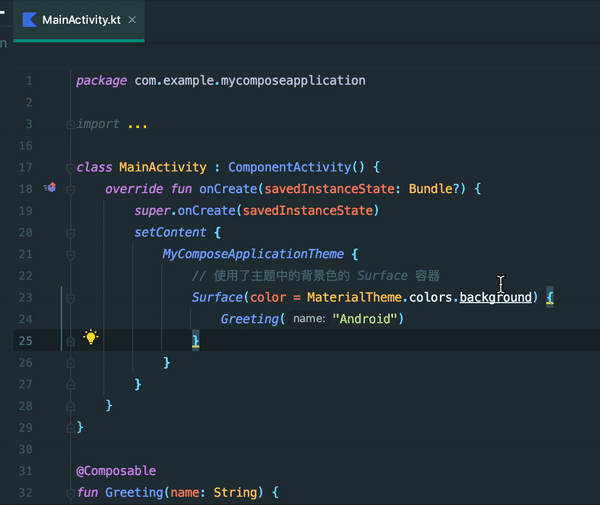Collapse the Surface block at line 23
600x505 pixels.
70,298
